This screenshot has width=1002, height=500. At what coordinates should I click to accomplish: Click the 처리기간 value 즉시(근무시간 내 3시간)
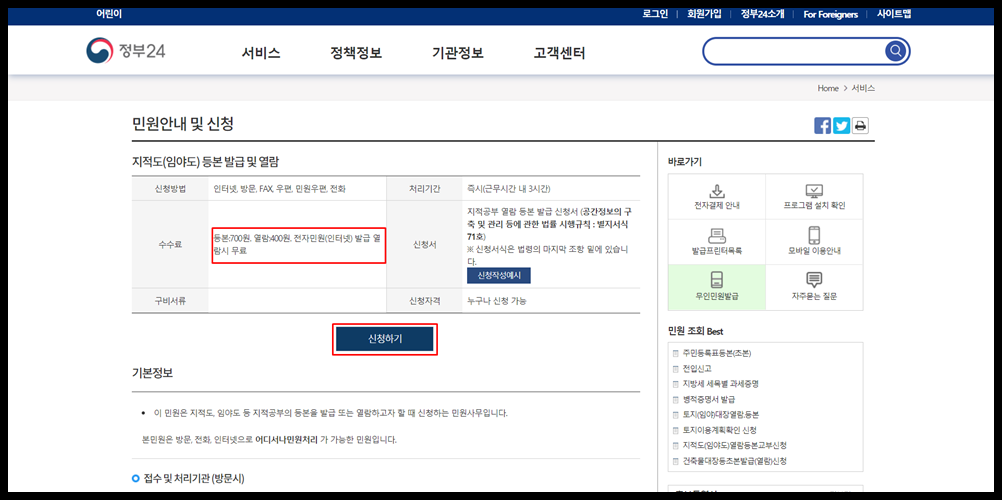[x=509, y=189]
